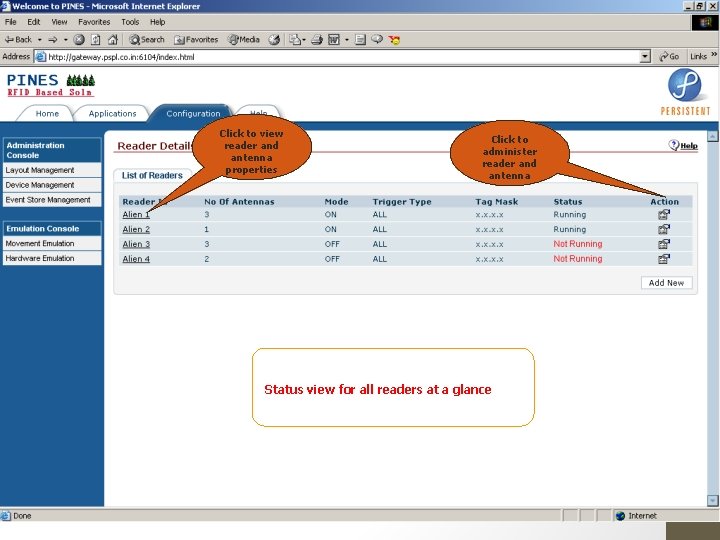The image size is (720, 540).
Task: Click the Persistent logo
Action: (685, 92)
